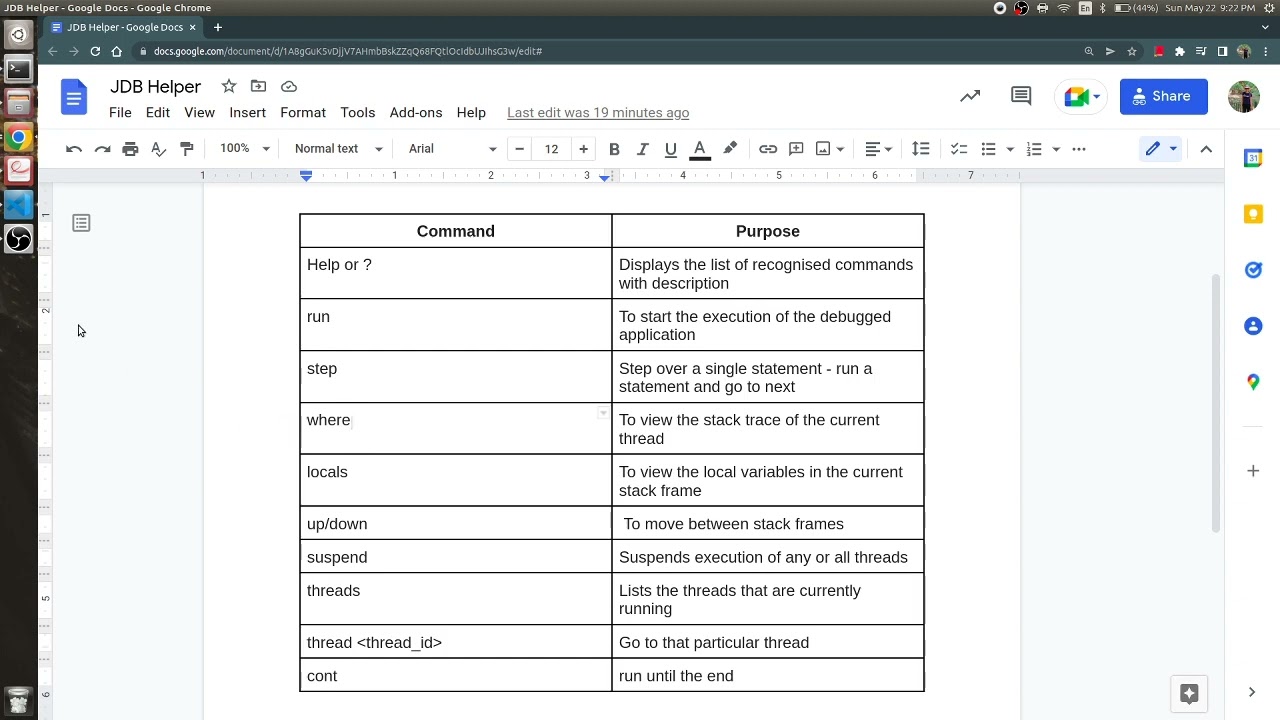Open the File menu

[120, 113]
